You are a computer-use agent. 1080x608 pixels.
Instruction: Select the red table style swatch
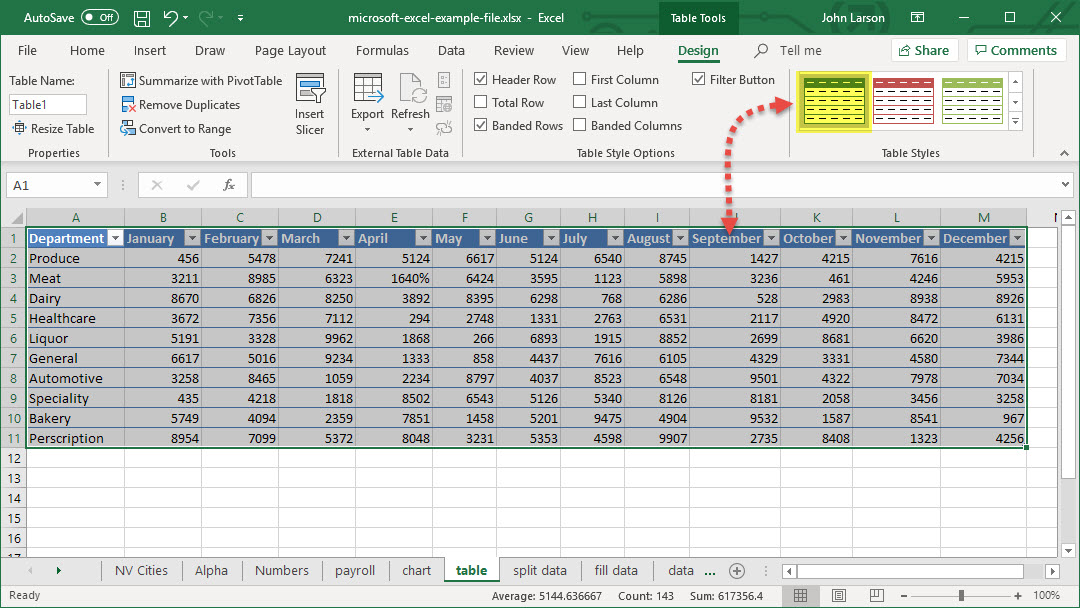[903, 102]
